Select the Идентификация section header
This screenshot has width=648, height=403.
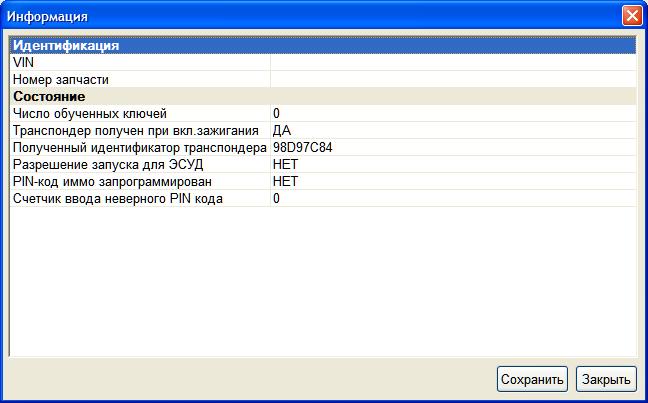(323, 45)
